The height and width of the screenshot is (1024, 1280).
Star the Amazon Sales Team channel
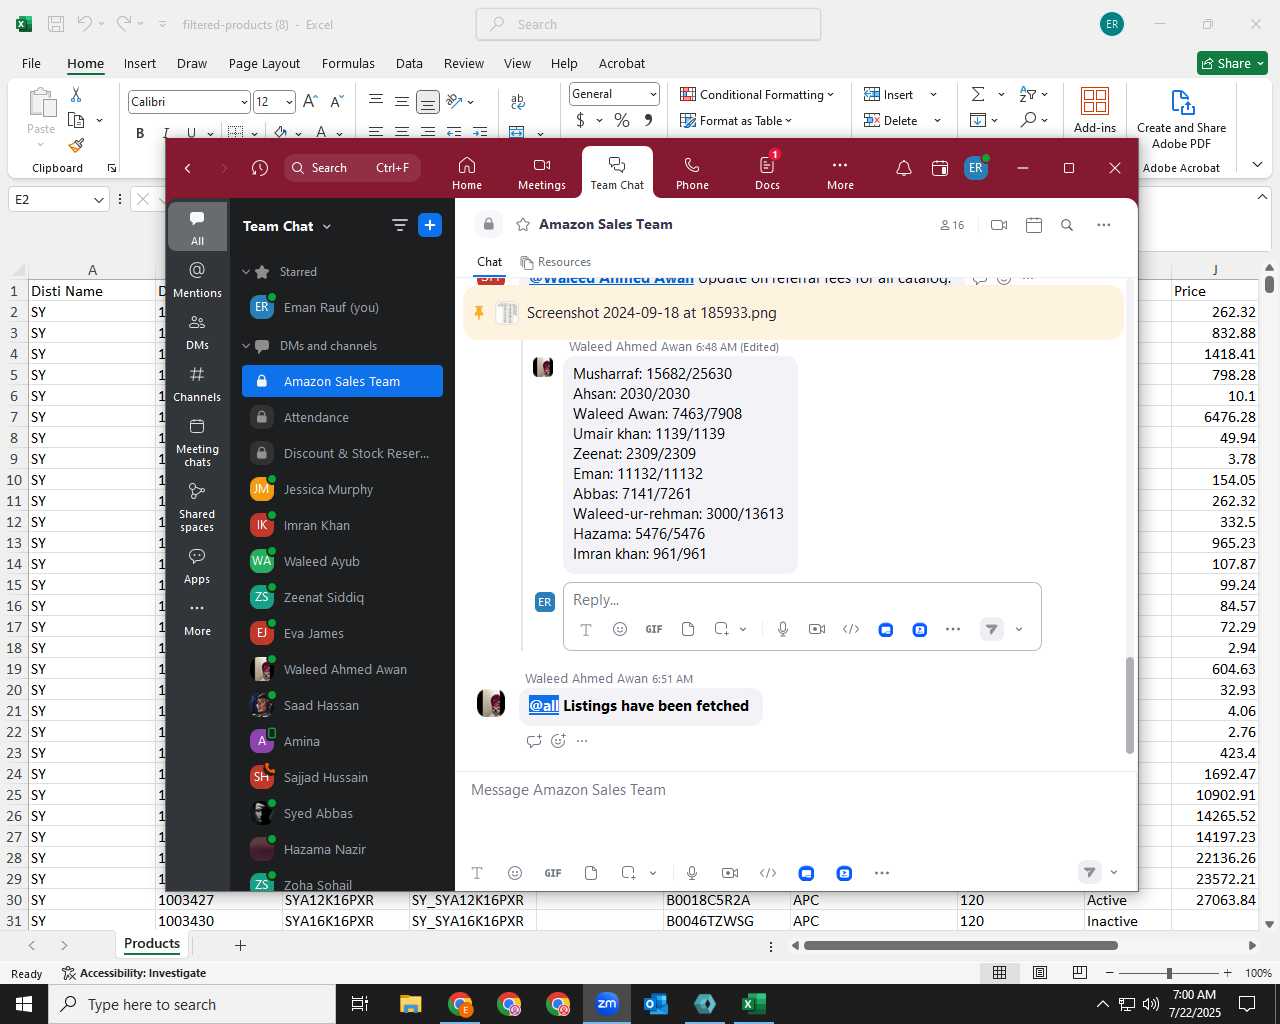(522, 225)
